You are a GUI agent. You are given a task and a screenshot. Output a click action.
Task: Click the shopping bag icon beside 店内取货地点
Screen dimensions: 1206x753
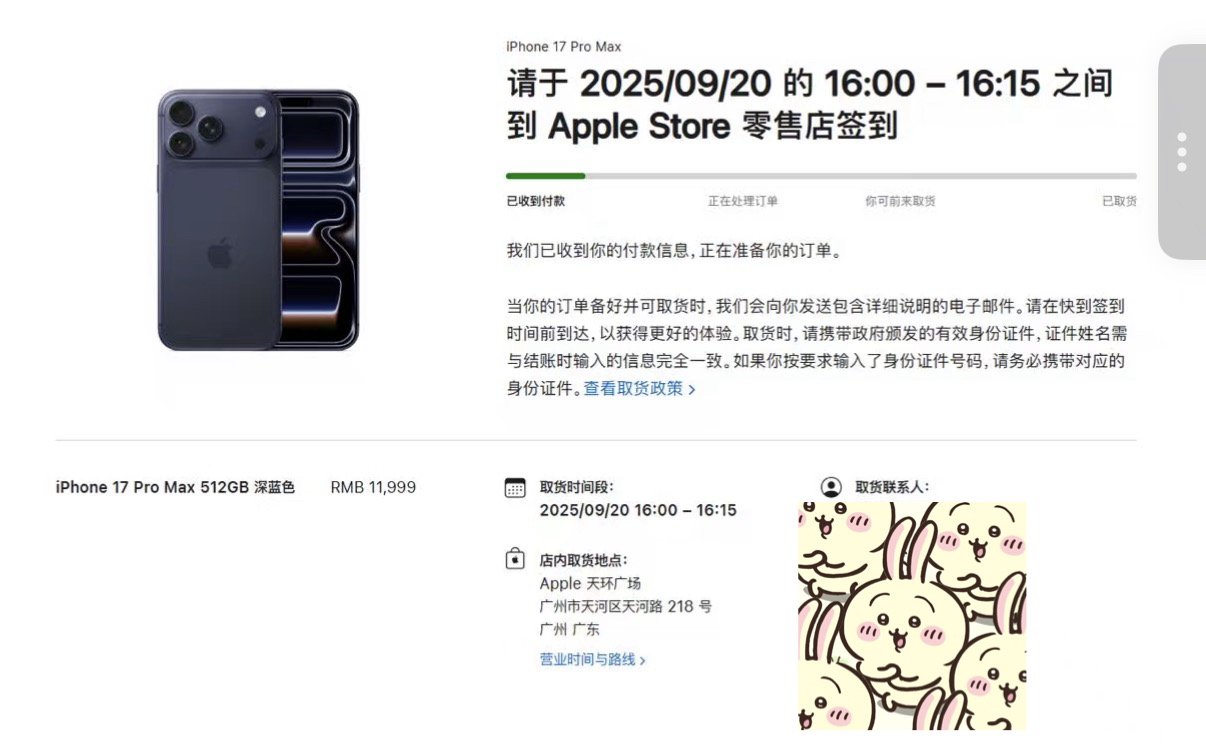[x=515, y=559]
